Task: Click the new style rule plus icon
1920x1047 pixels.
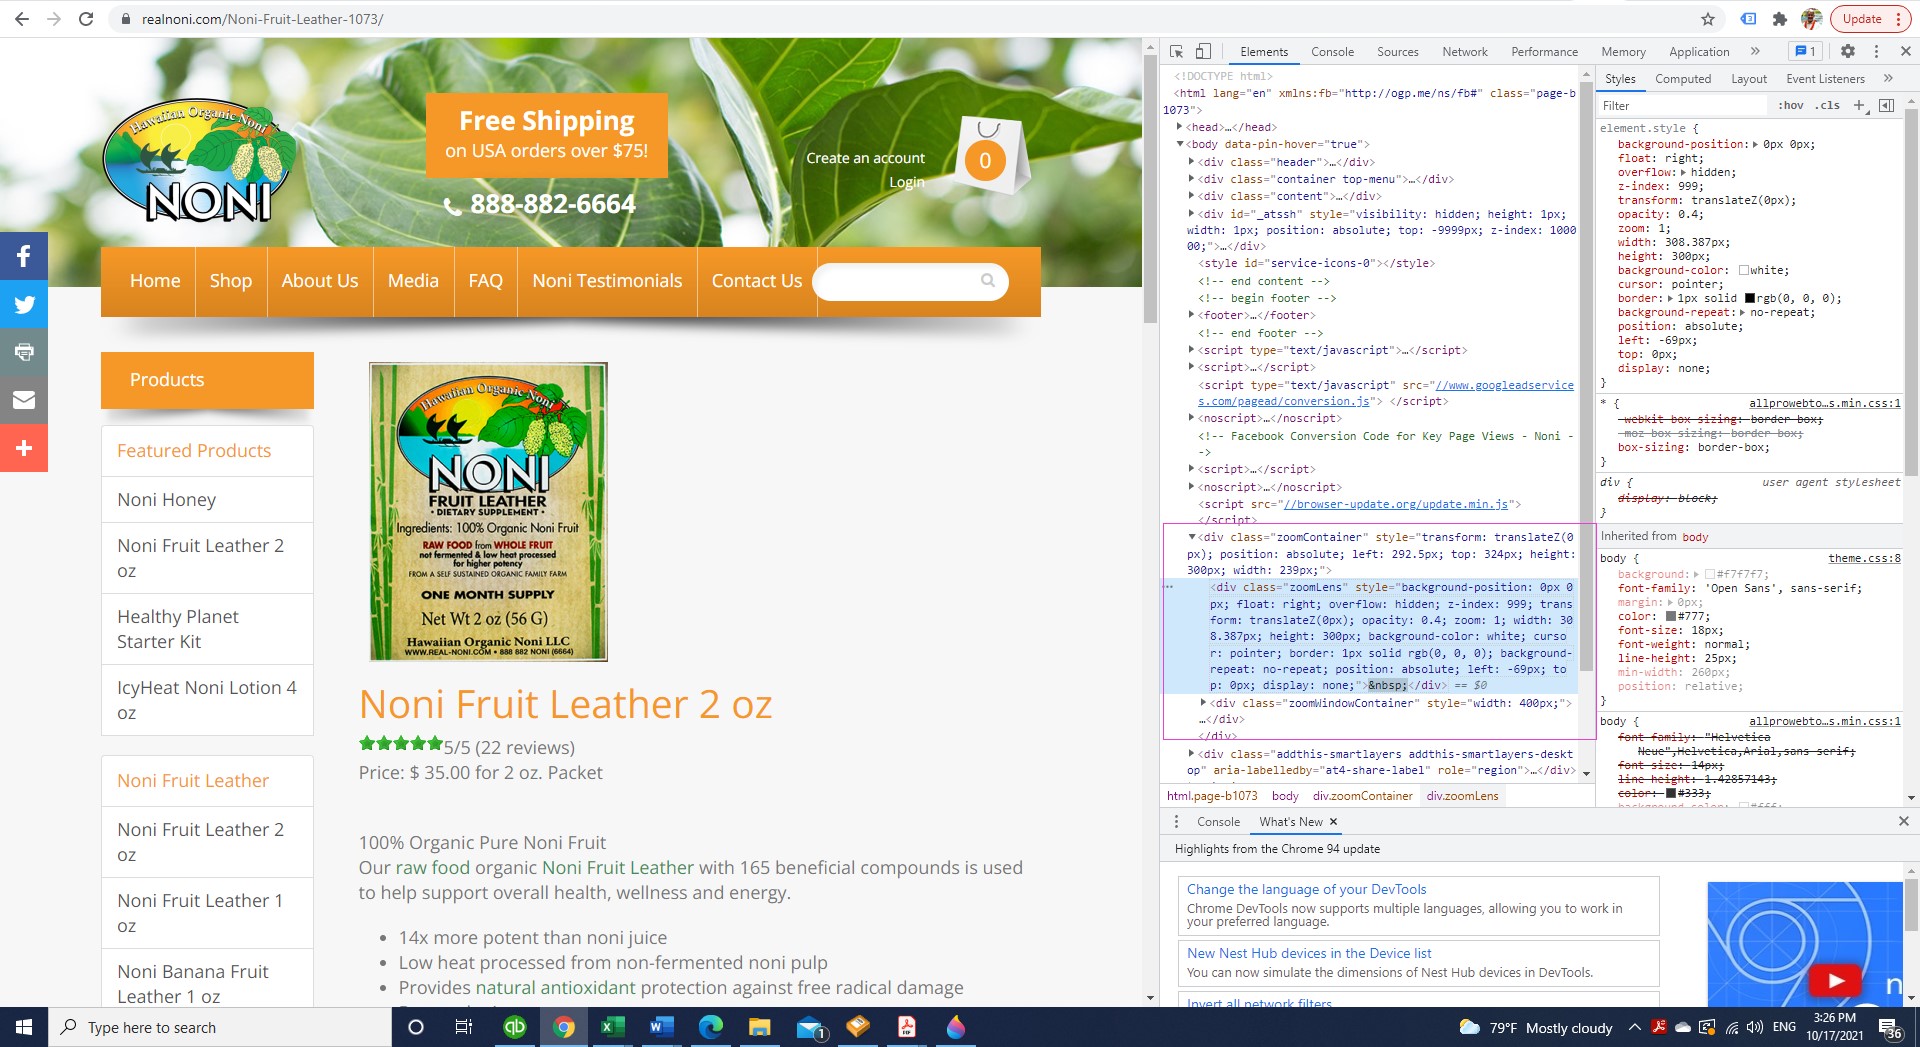Action: coord(1859,105)
